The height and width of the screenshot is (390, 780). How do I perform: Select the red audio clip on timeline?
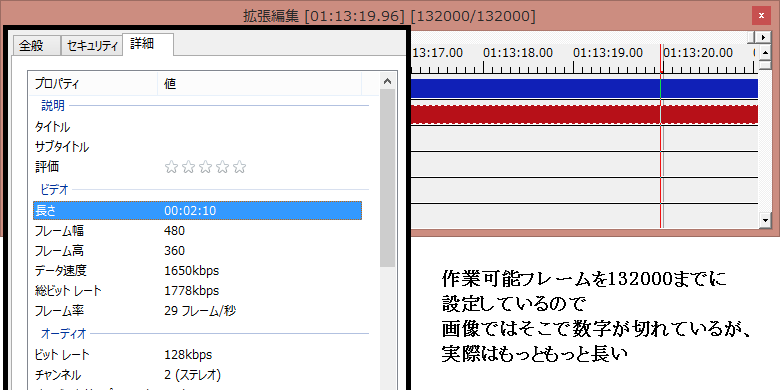pyautogui.click(x=585, y=114)
